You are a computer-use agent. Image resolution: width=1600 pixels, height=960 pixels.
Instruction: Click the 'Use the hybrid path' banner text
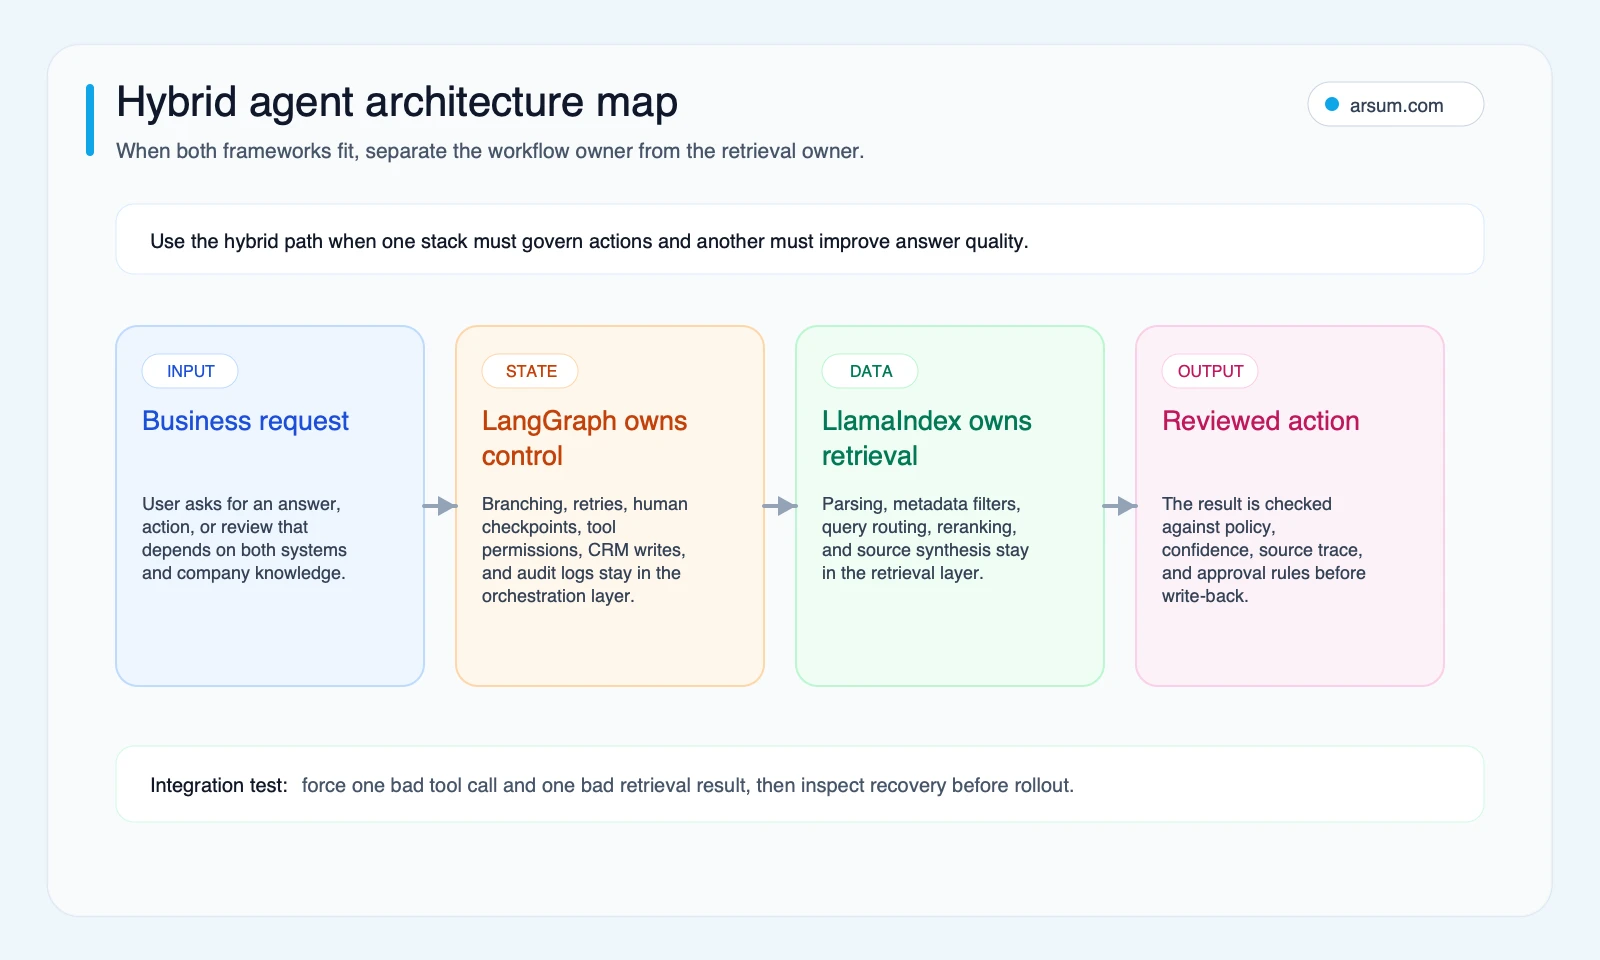tap(589, 241)
